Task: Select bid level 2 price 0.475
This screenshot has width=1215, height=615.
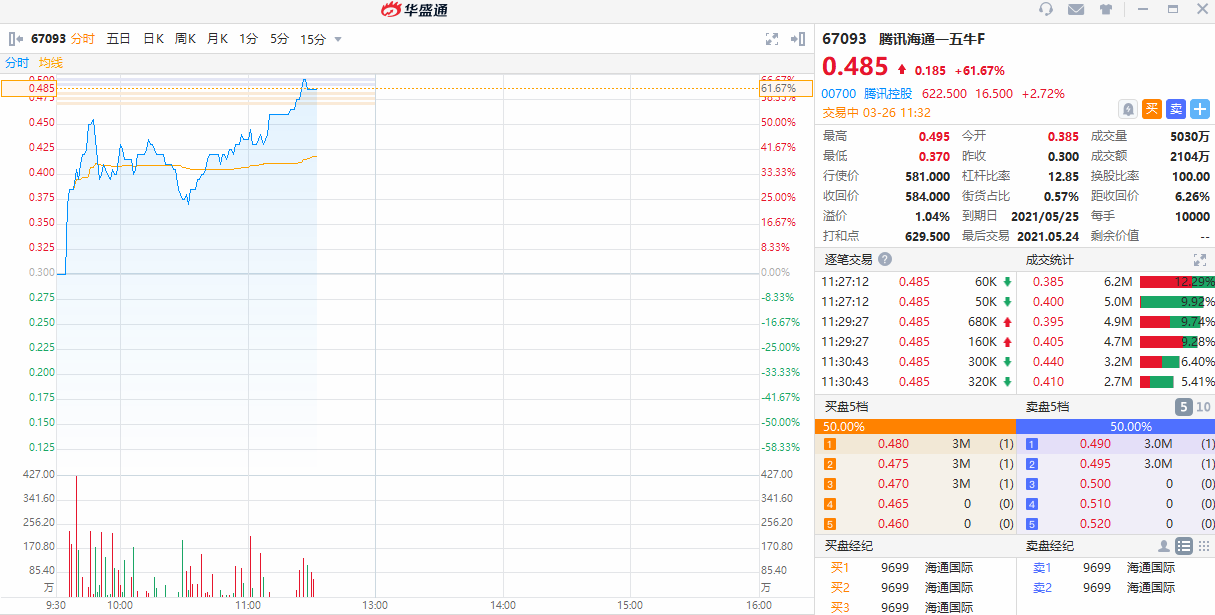Action: point(893,463)
